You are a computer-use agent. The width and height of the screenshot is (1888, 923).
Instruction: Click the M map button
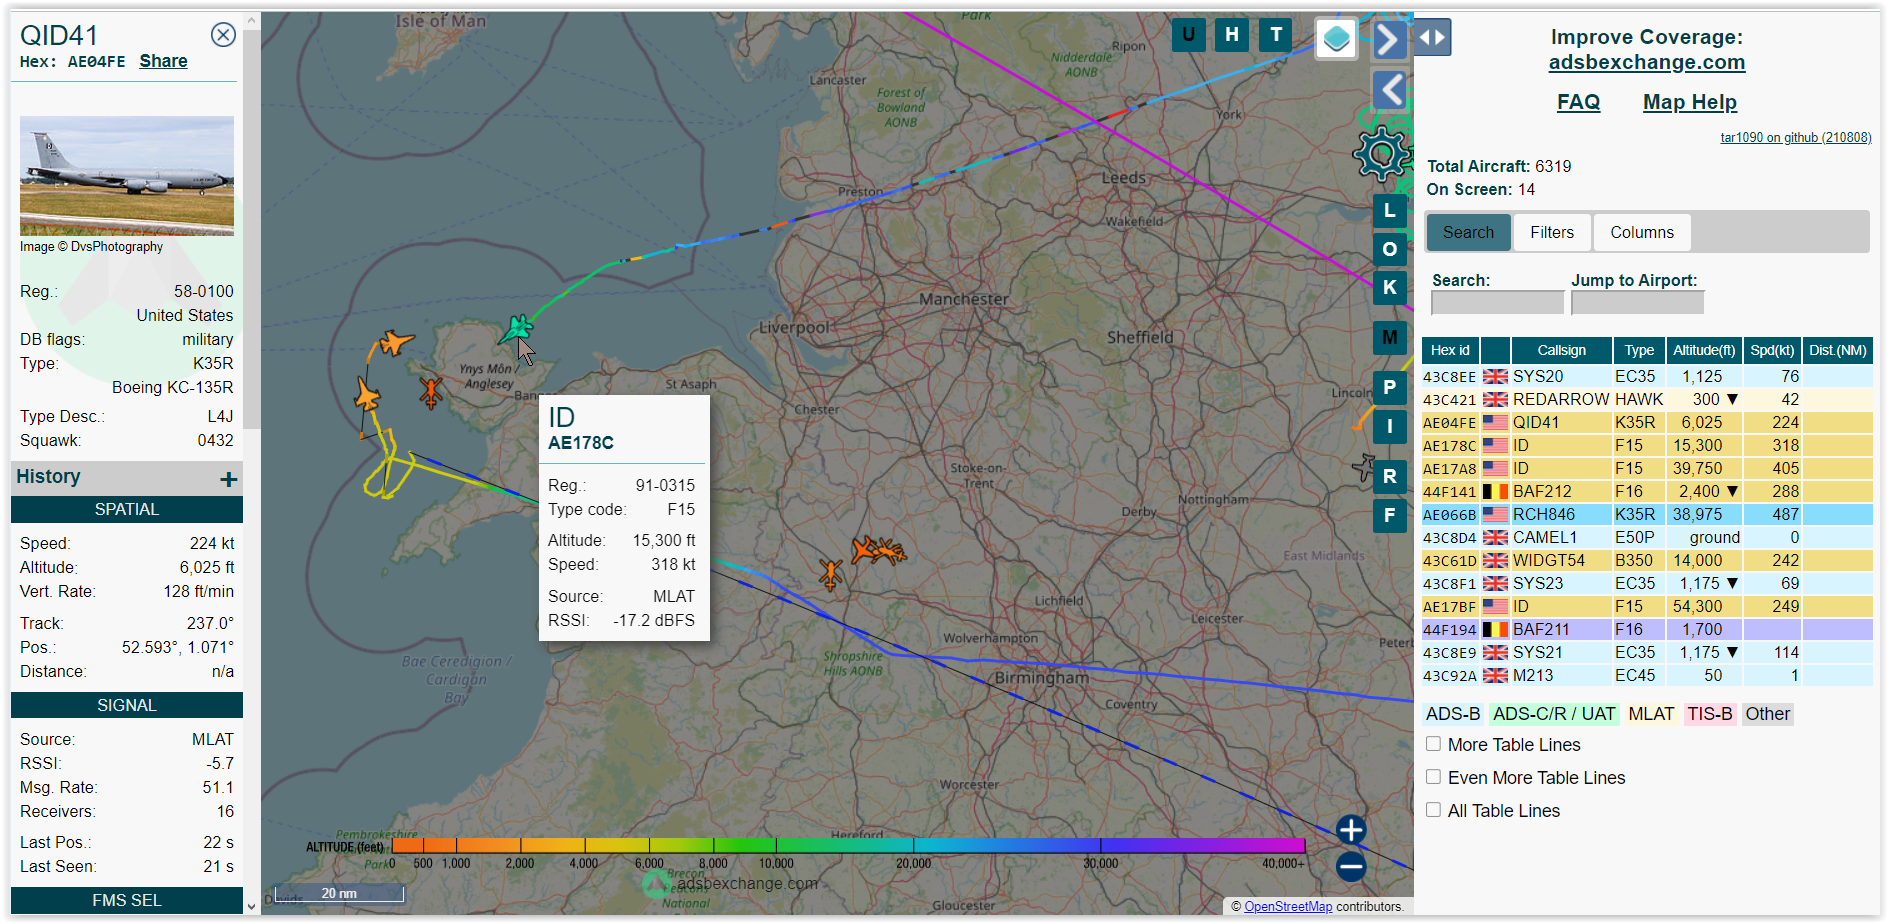click(1390, 338)
